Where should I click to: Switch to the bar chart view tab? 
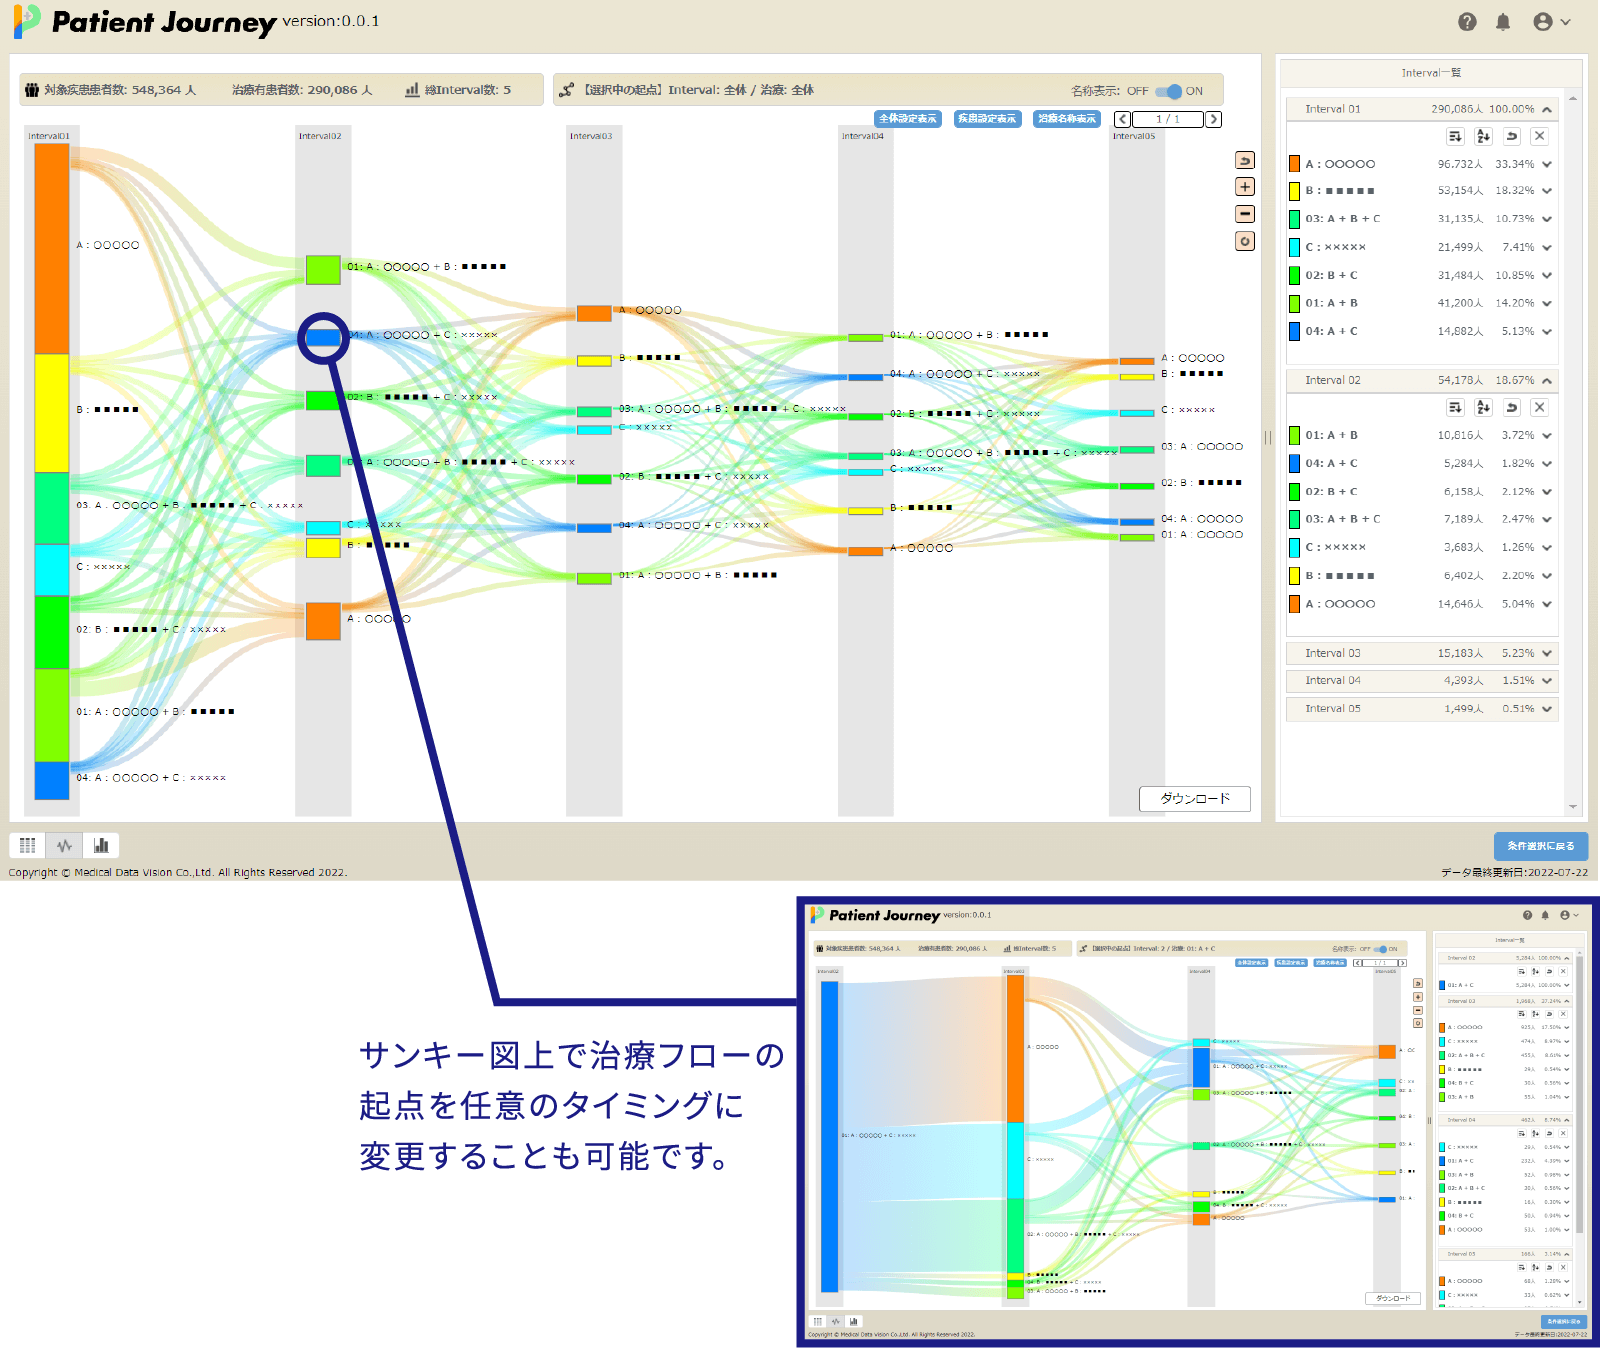(x=101, y=845)
